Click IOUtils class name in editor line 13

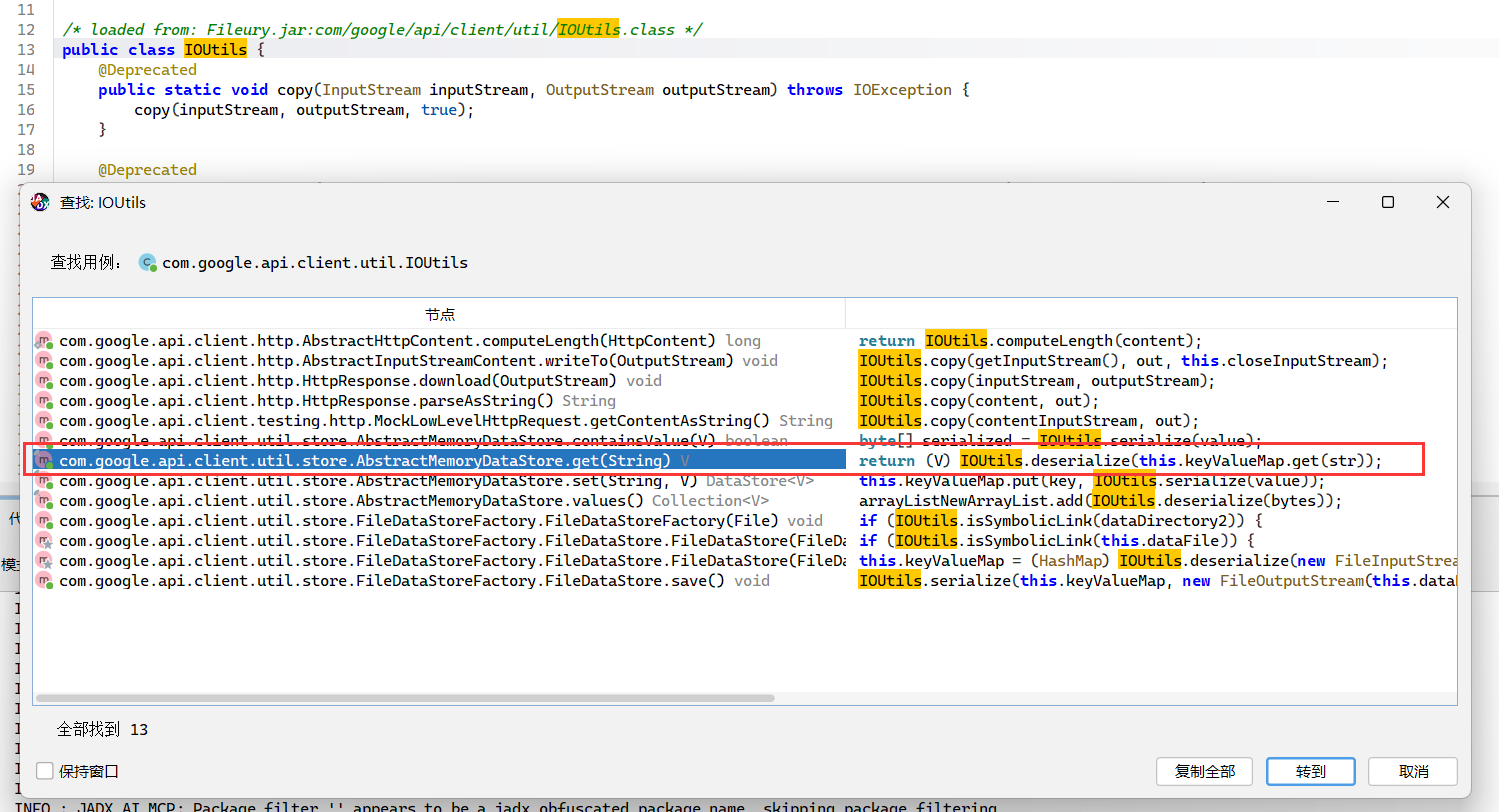215,50
